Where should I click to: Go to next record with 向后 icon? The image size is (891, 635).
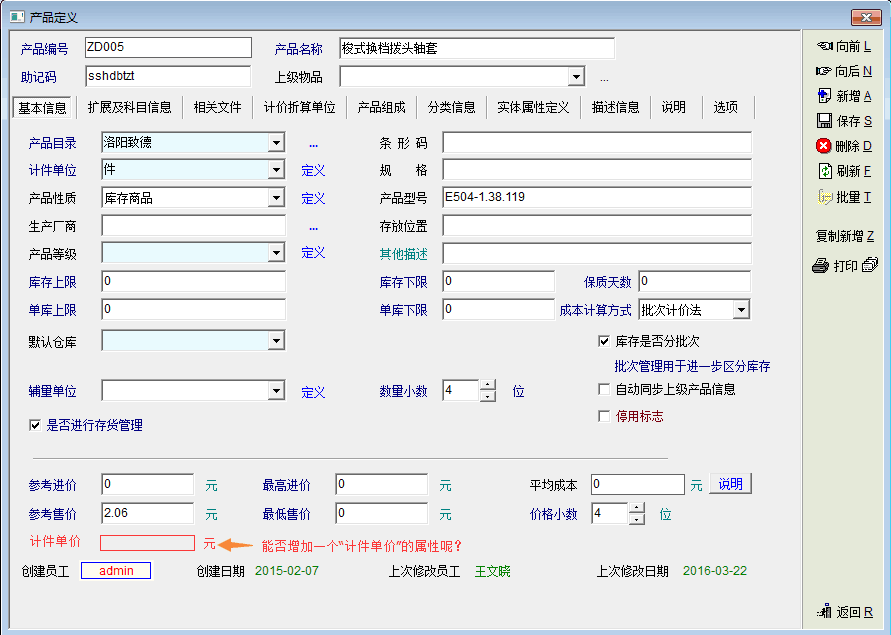[825, 71]
